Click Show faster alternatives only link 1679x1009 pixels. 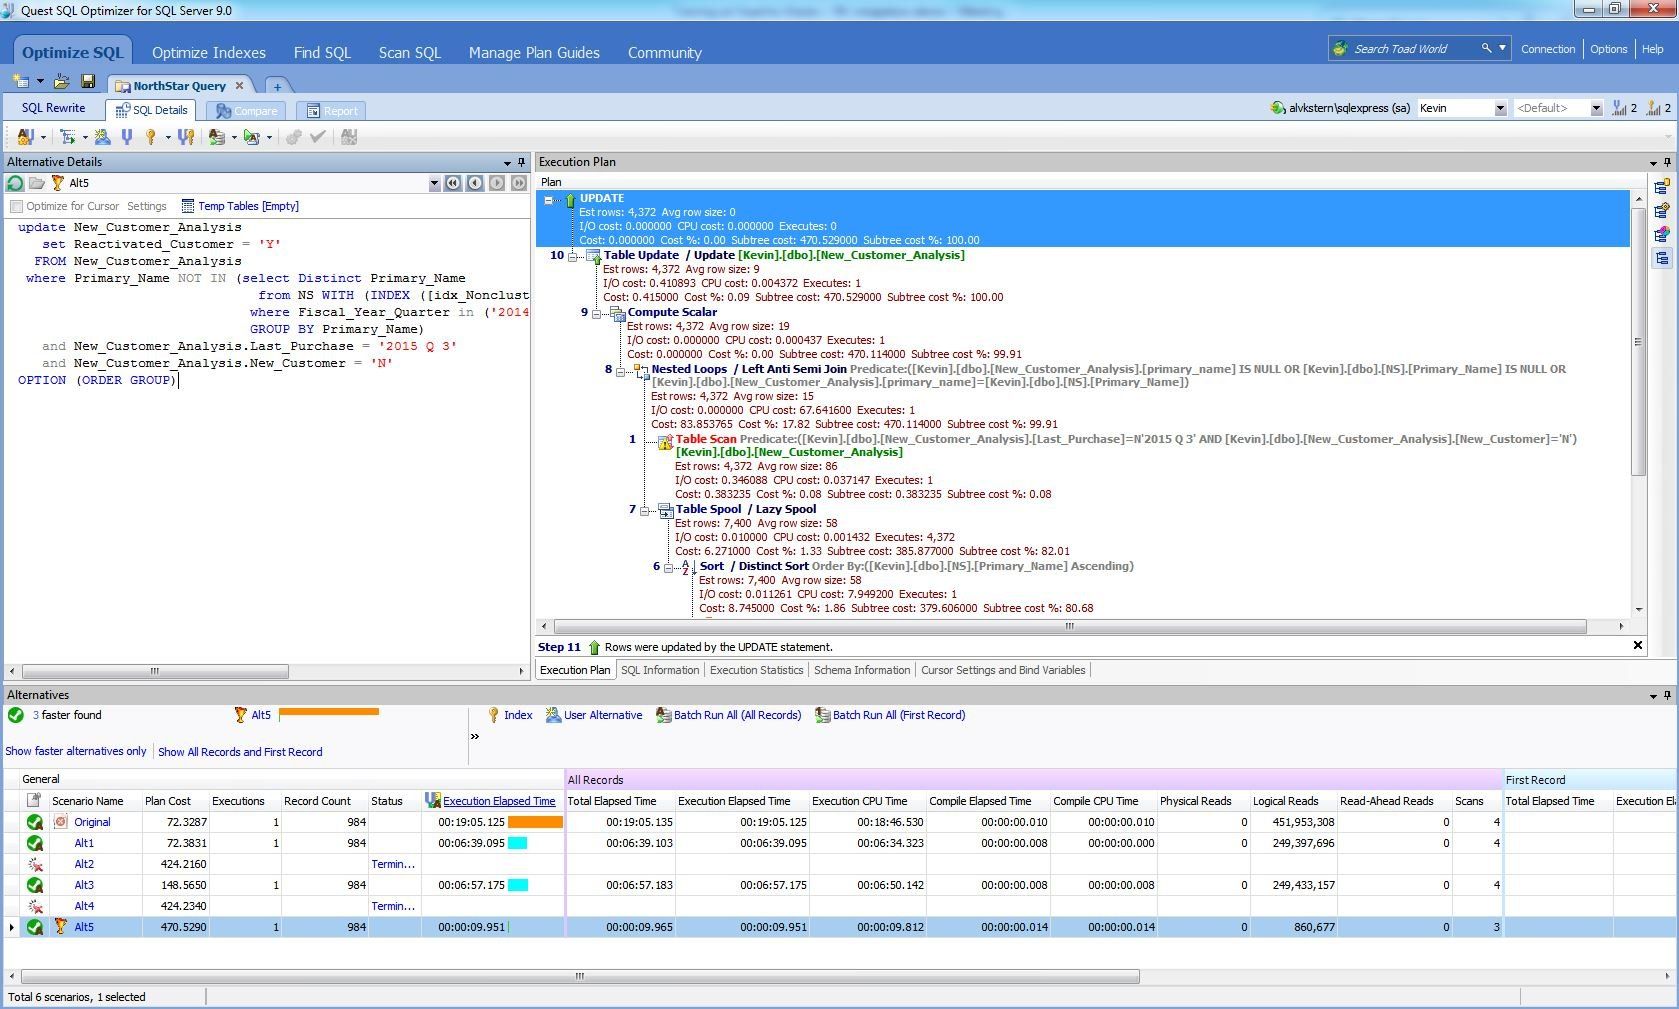(76, 751)
